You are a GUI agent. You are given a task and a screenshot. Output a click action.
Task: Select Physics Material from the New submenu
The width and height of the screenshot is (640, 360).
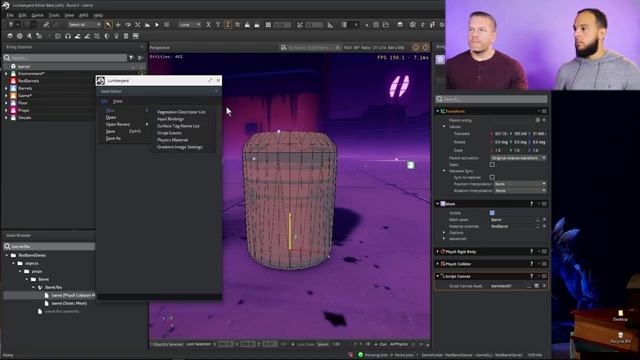point(172,140)
